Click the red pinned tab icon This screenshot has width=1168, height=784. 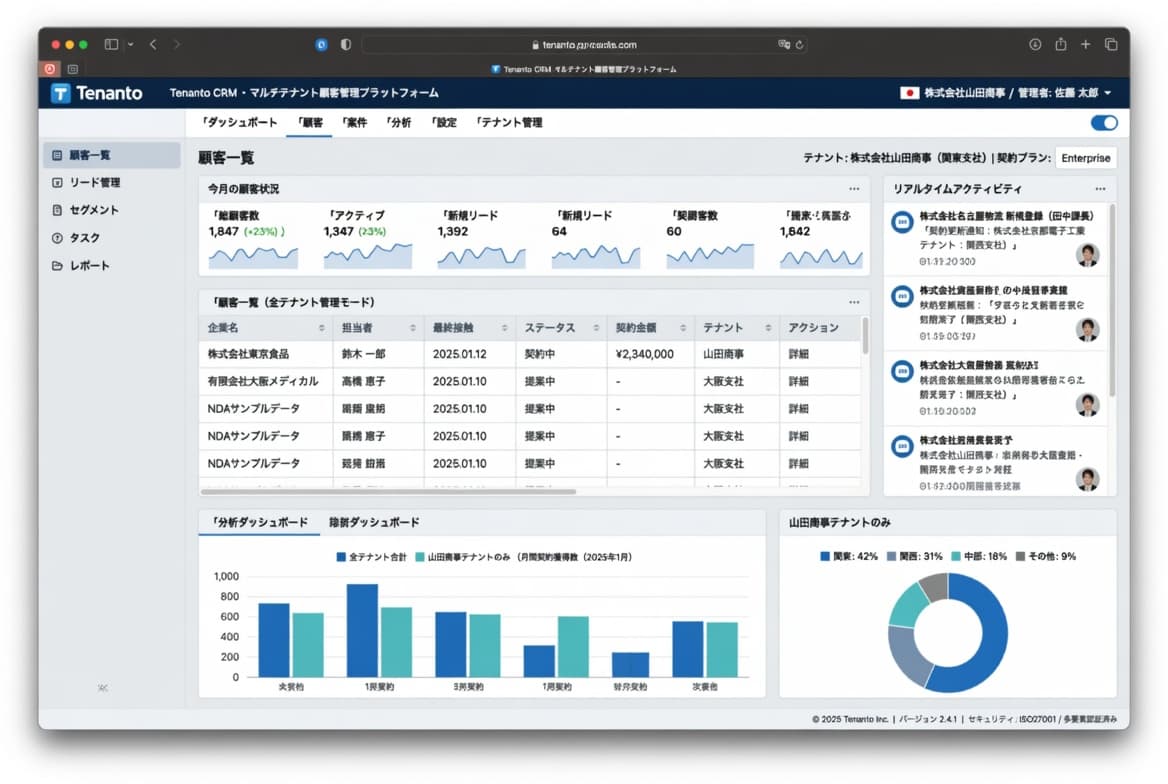[50, 69]
